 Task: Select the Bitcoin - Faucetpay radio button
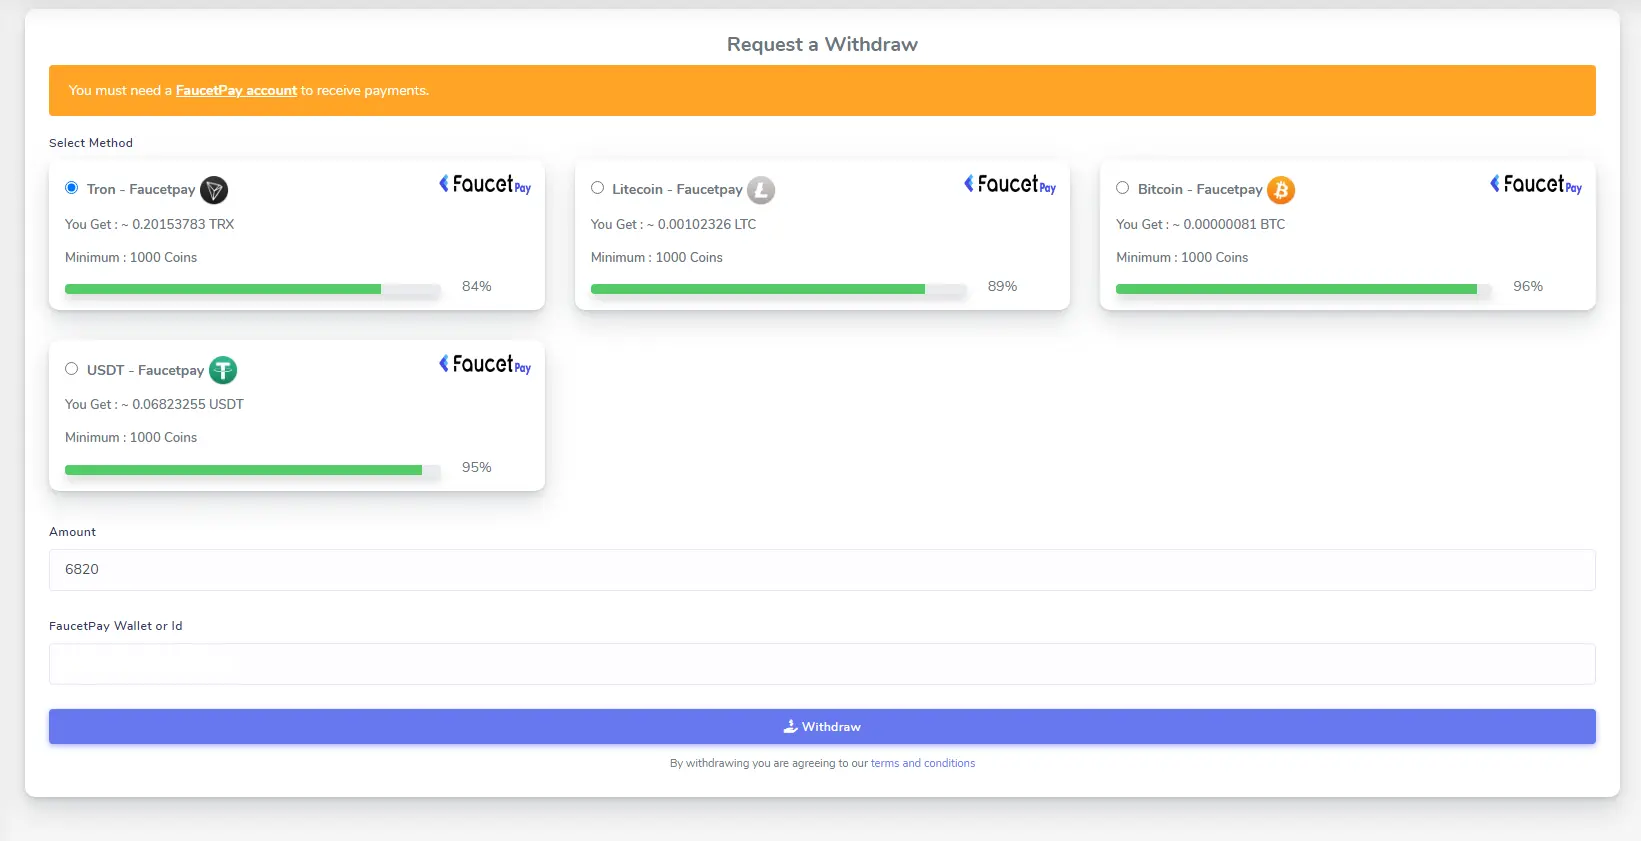(x=1123, y=188)
